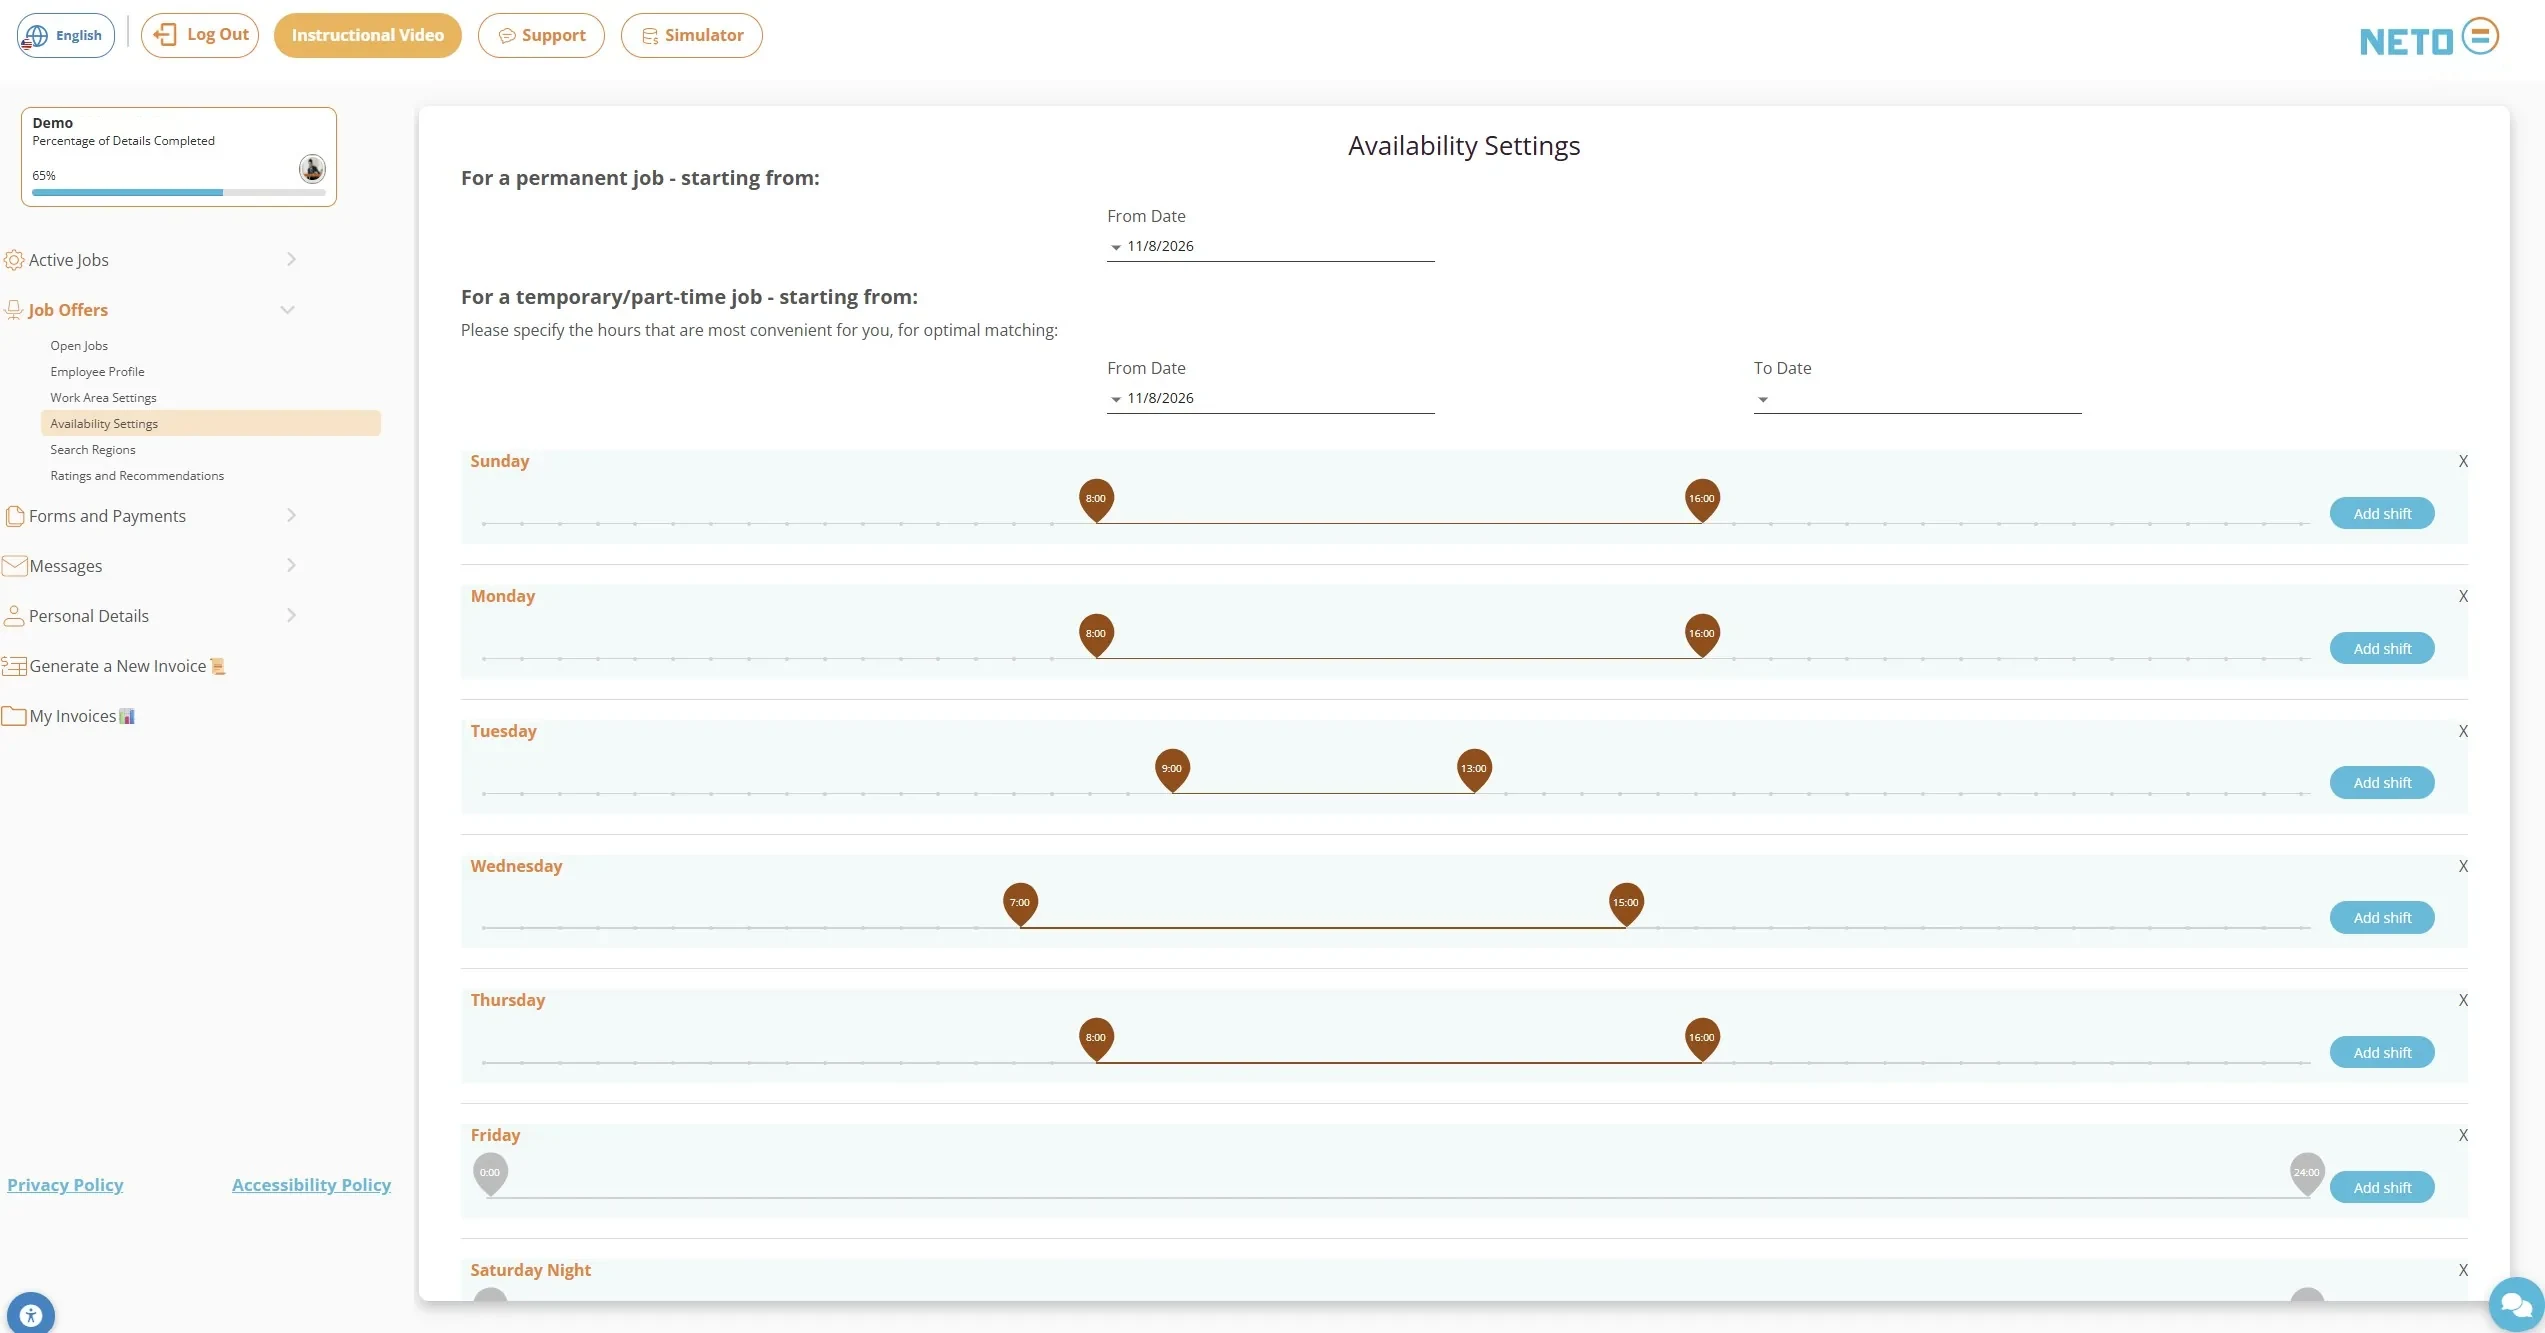Open the Privacy Policy link
The image size is (2545, 1333).
click(x=65, y=1185)
